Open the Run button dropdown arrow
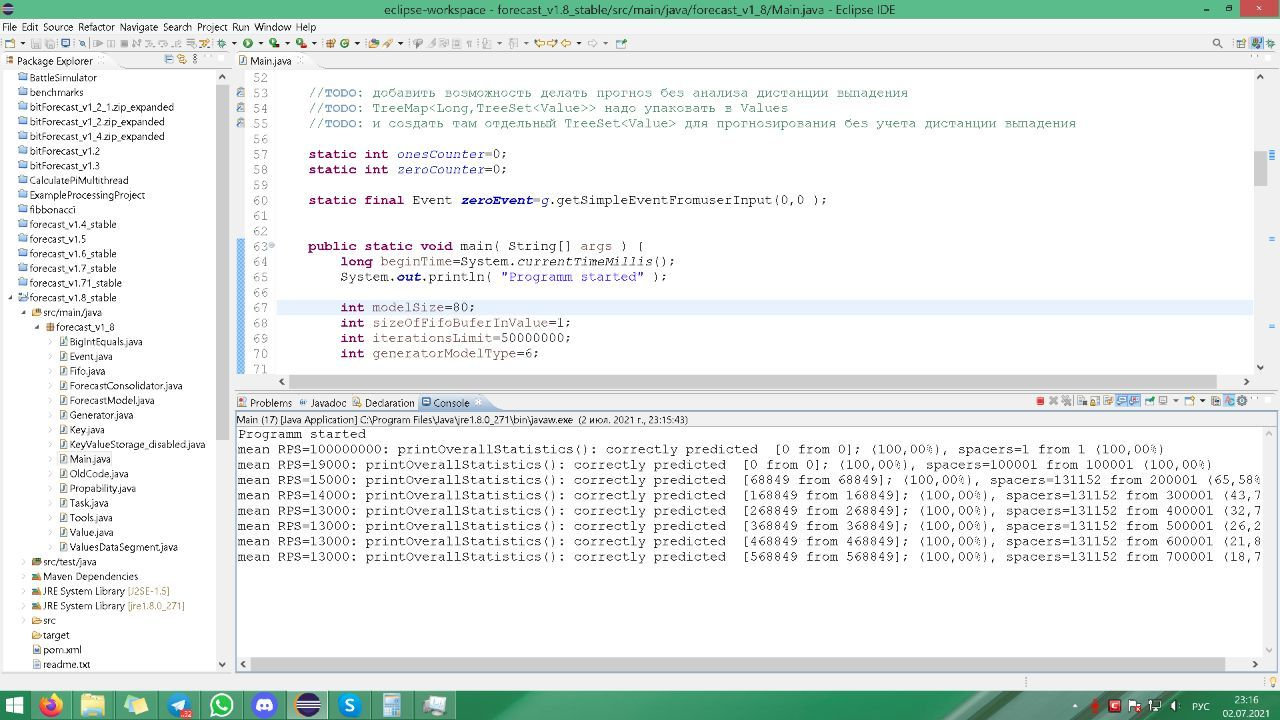Viewport: 1280px width, 720px height. click(259, 43)
